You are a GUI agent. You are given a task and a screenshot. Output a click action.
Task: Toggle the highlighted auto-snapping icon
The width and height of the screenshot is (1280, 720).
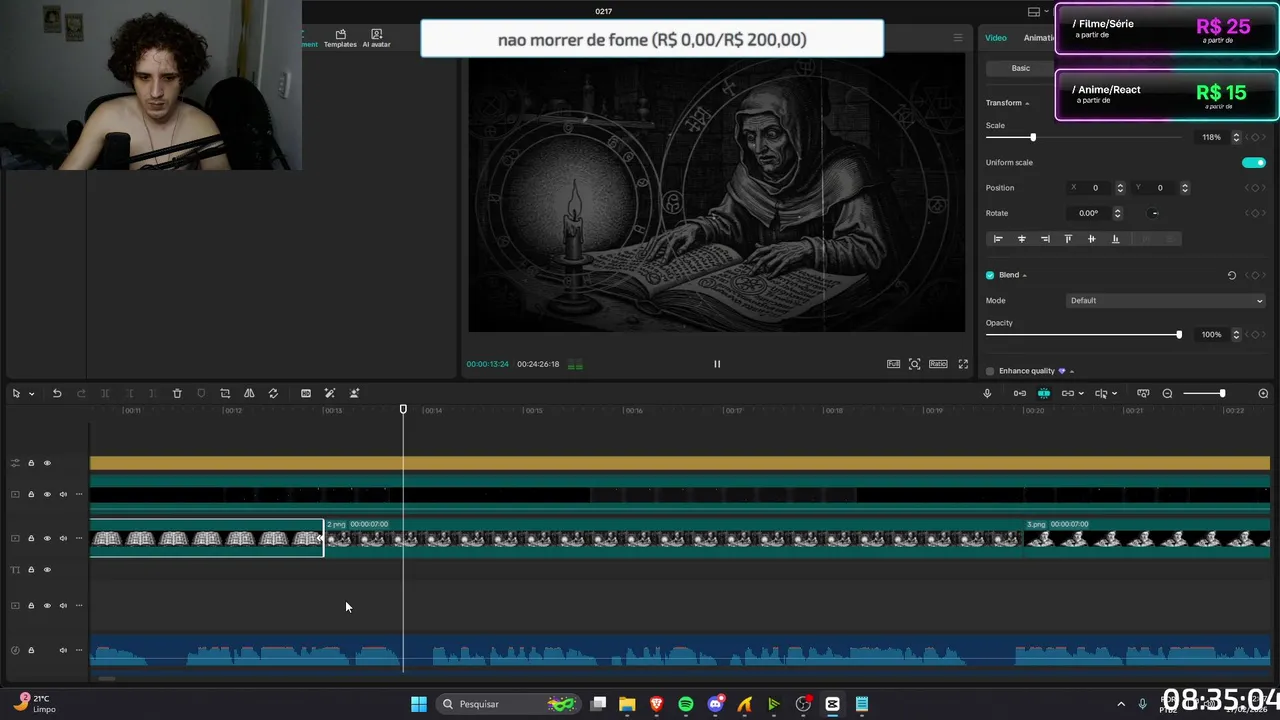point(1044,393)
